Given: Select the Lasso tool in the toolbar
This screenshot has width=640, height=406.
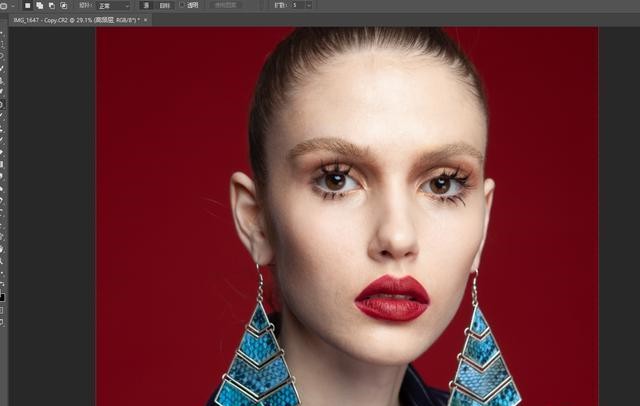Looking at the screenshot, I should pos(2,56).
